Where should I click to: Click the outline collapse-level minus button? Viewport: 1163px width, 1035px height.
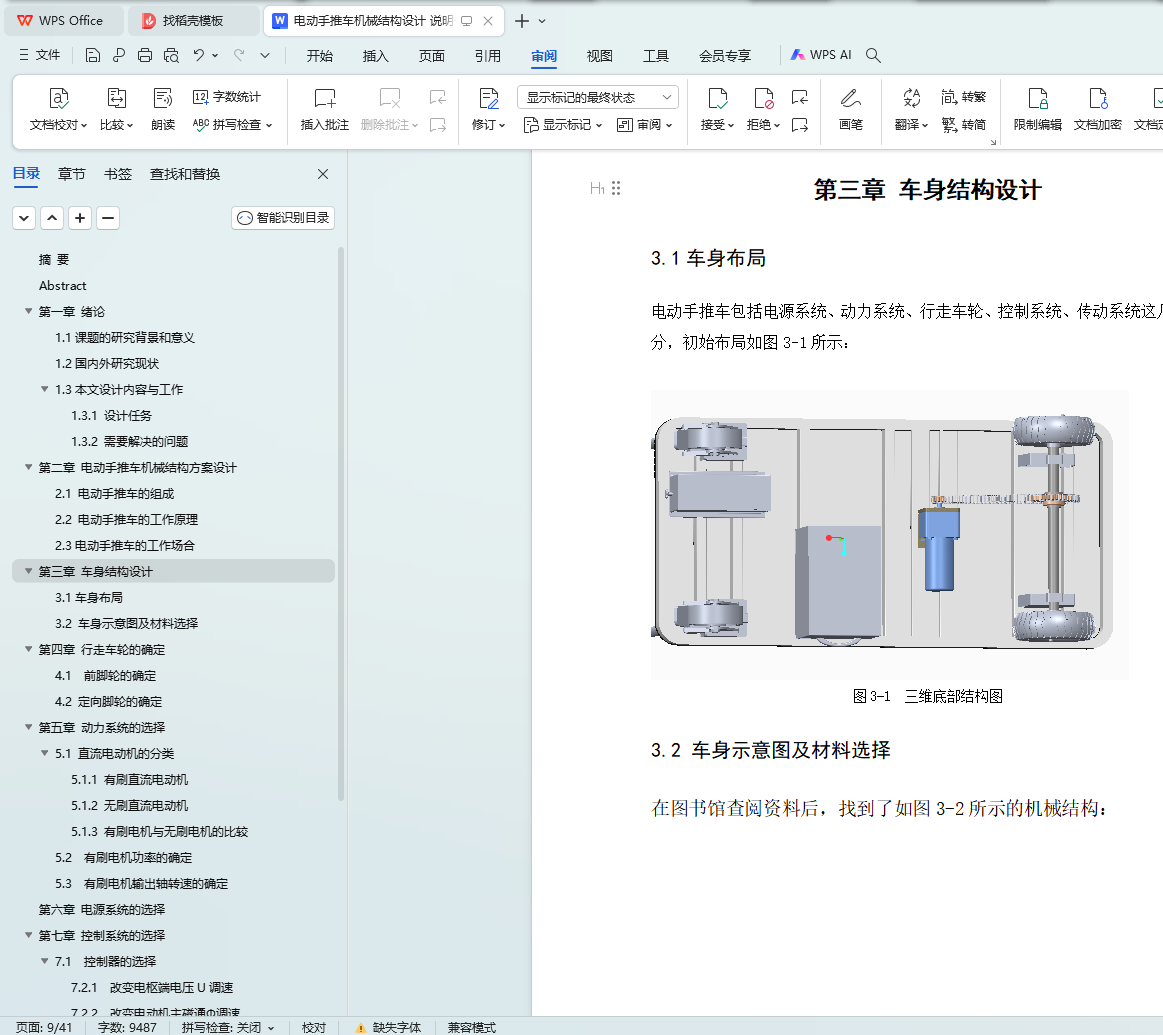(x=108, y=217)
